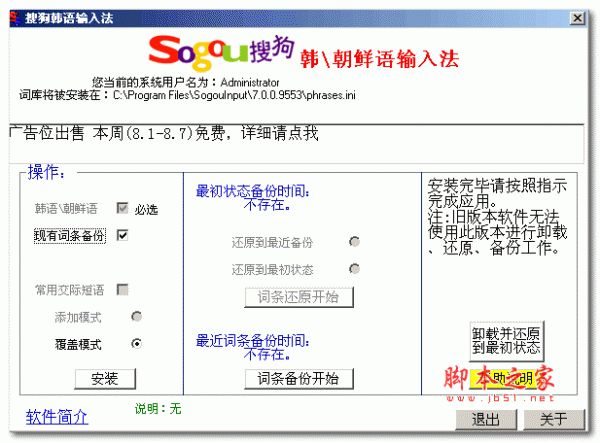This screenshot has width=600, height=443.
Task: Click the 安装 button
Action: [x=105, y=379]
